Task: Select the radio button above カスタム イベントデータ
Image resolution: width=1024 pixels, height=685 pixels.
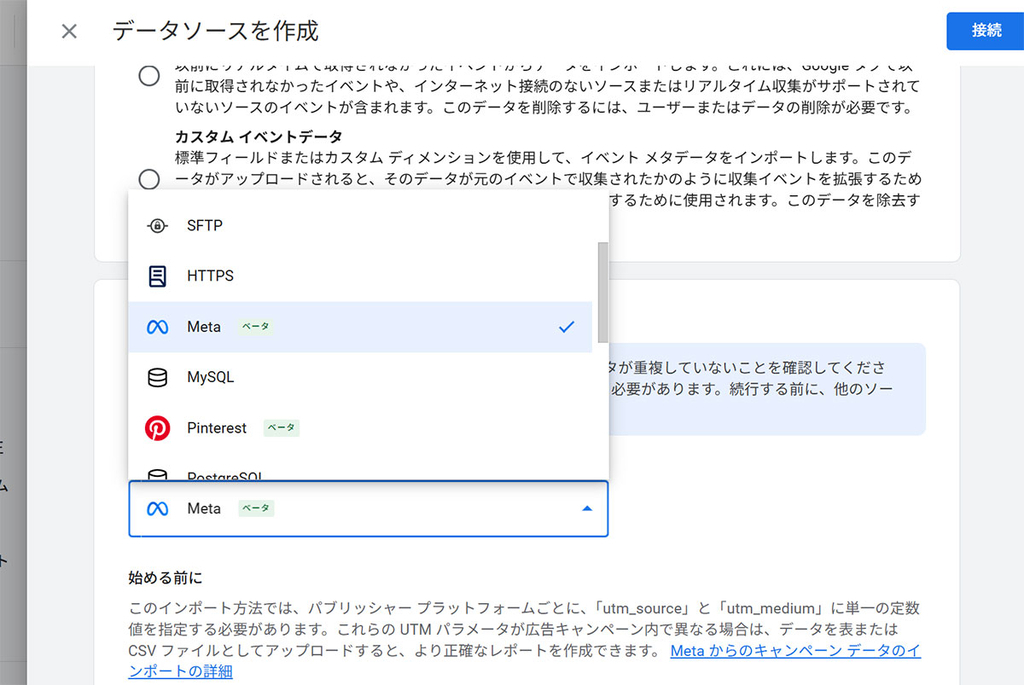Action: [x=149, y=76]
